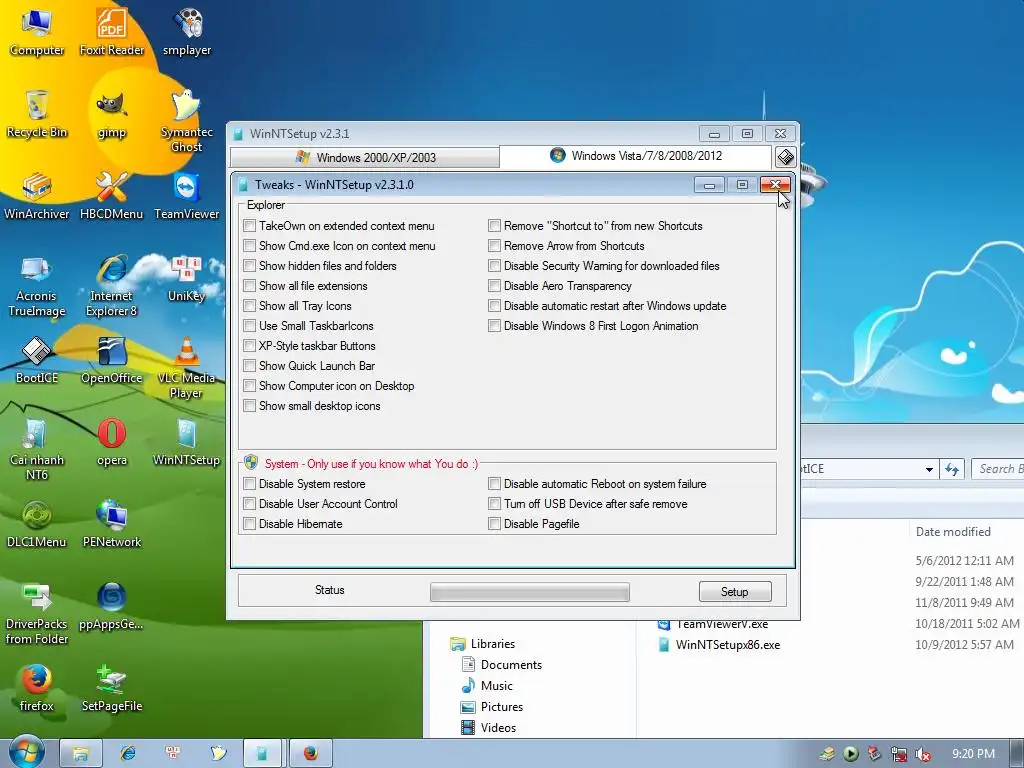Click Date modified column header
Screen dimensions: 1024x768
953,532
